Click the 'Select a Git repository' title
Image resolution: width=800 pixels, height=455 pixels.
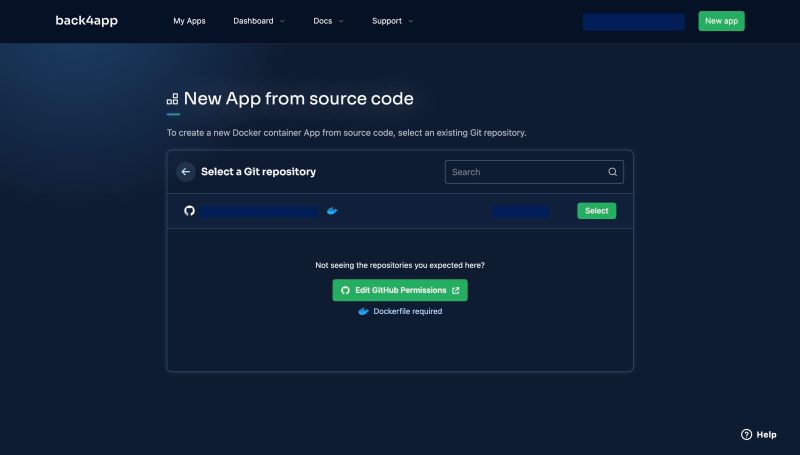pyautogui.click(x=258, y=172)
